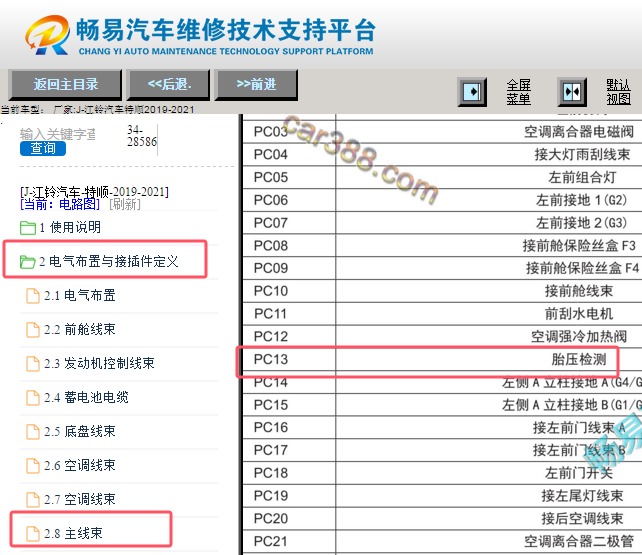This screenshot has height=555, width=642.
Task: Select the 默认视图 link
Action: point(618,92)
